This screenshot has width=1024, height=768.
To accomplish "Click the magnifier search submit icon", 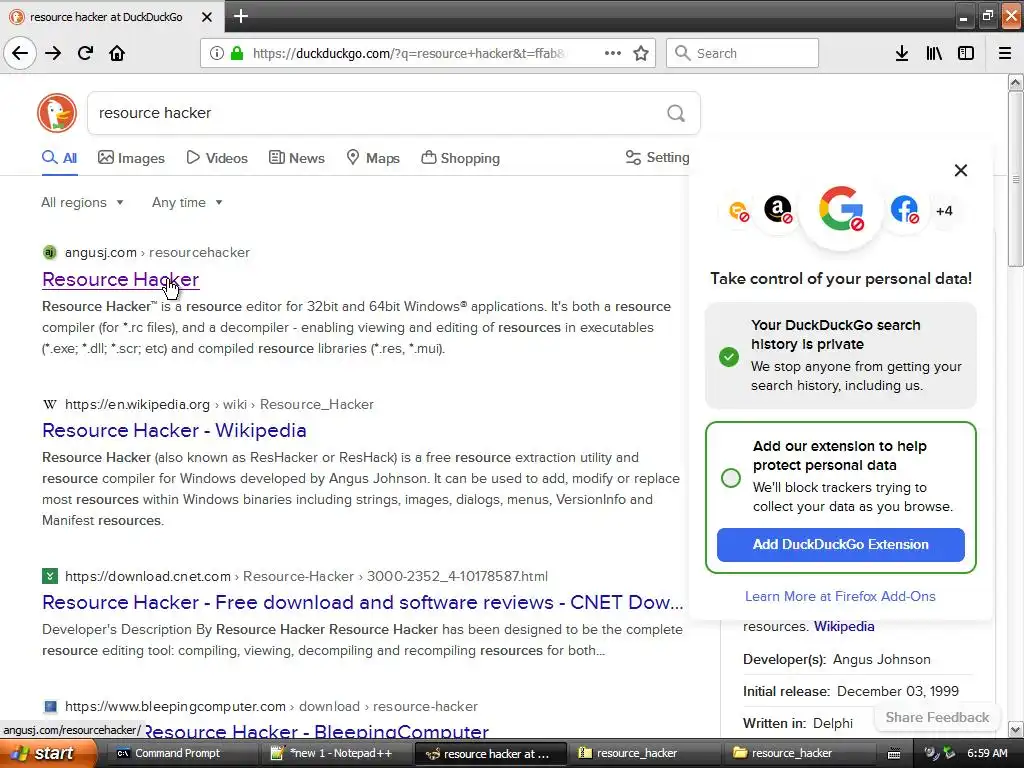I will coord(676,113).
